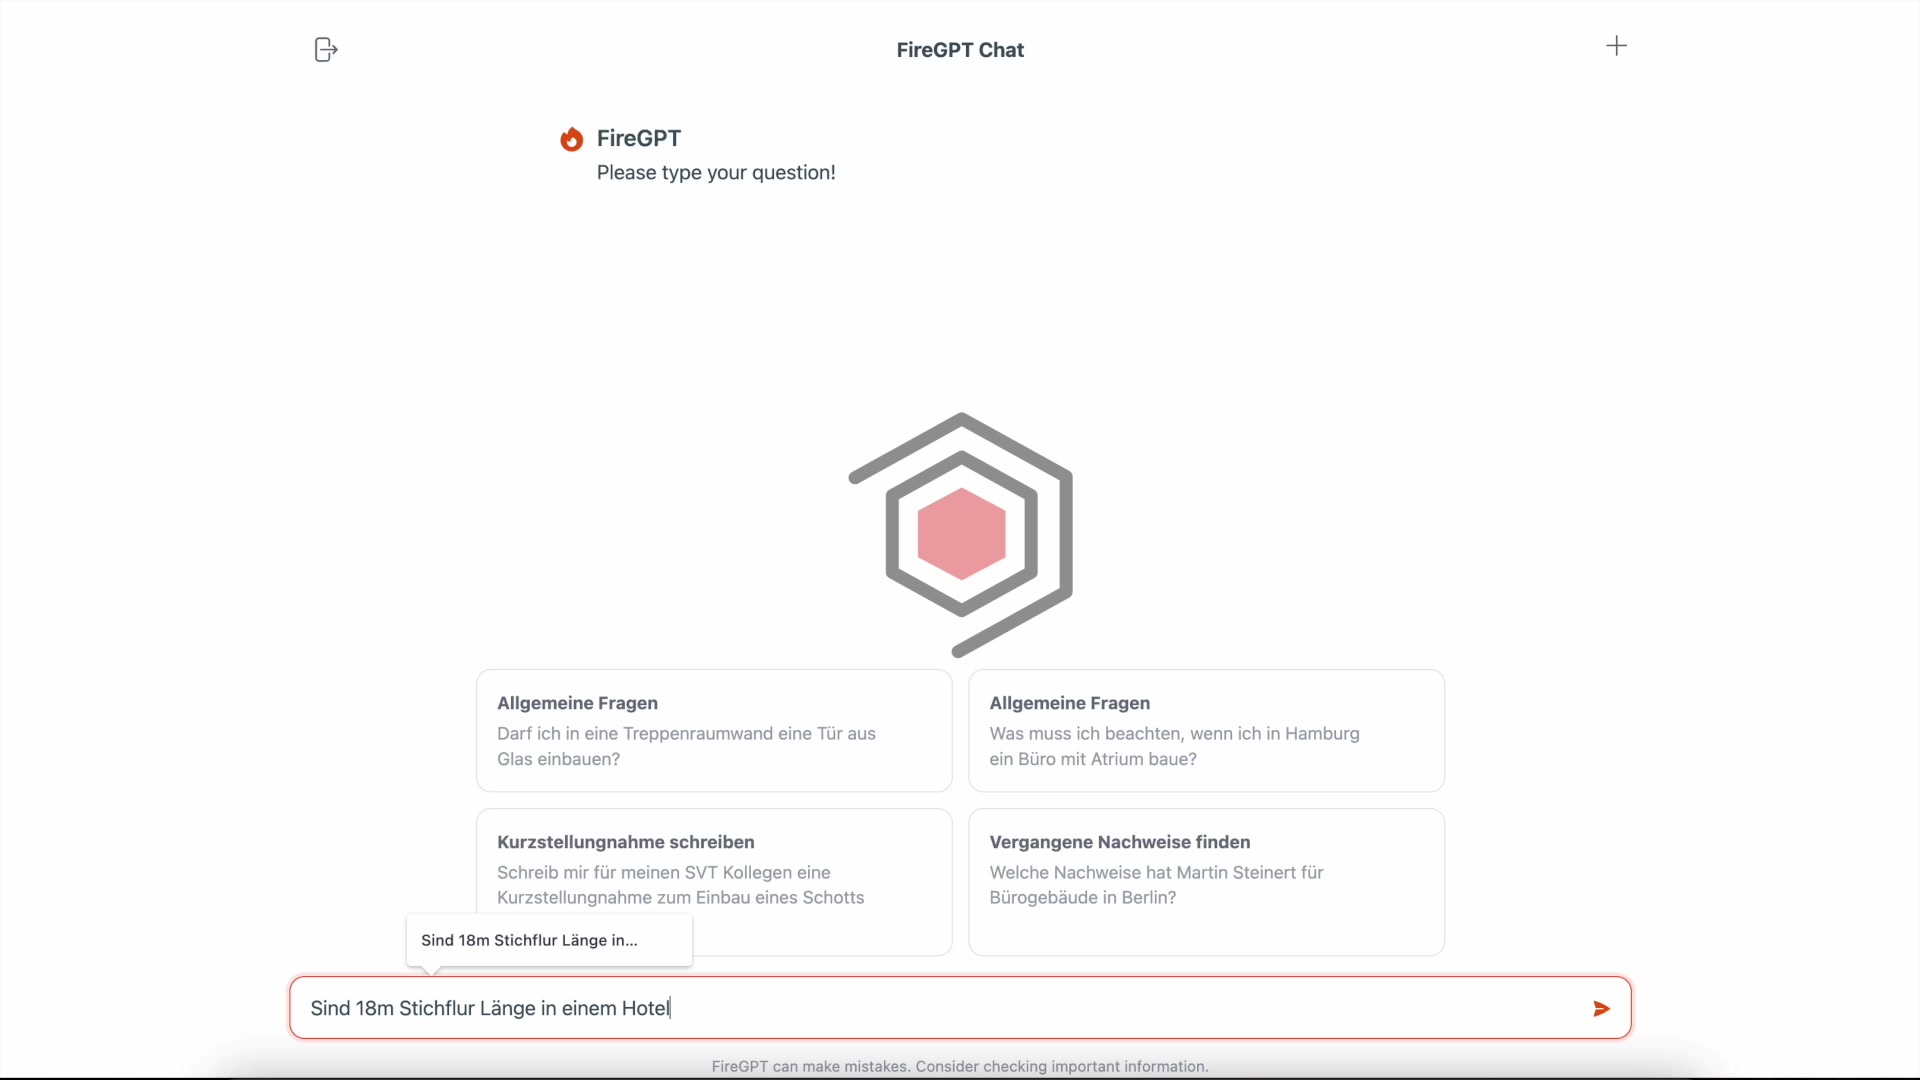
Task: Click the mistakes disclaimer text
Action: pos(959,1066)
